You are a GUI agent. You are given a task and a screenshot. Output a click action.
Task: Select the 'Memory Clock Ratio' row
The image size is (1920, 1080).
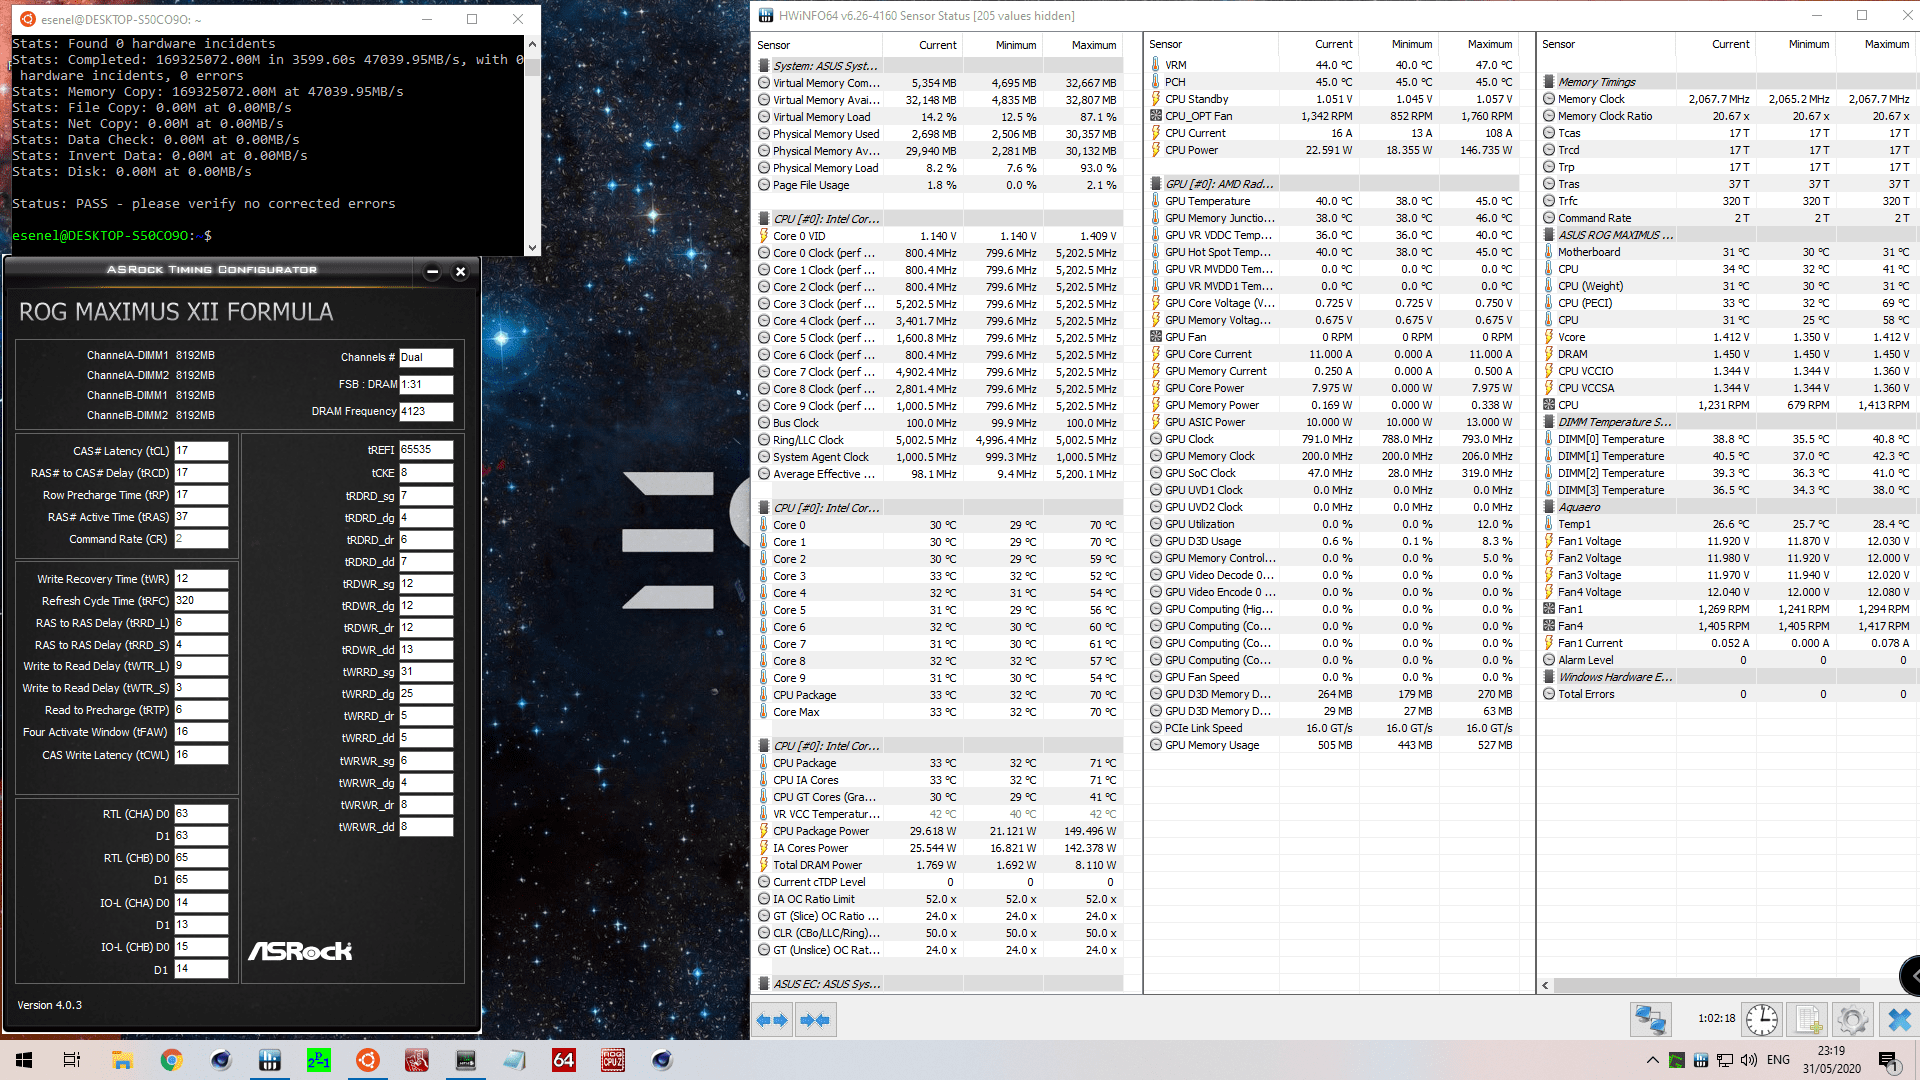[x=1727, y=116]
